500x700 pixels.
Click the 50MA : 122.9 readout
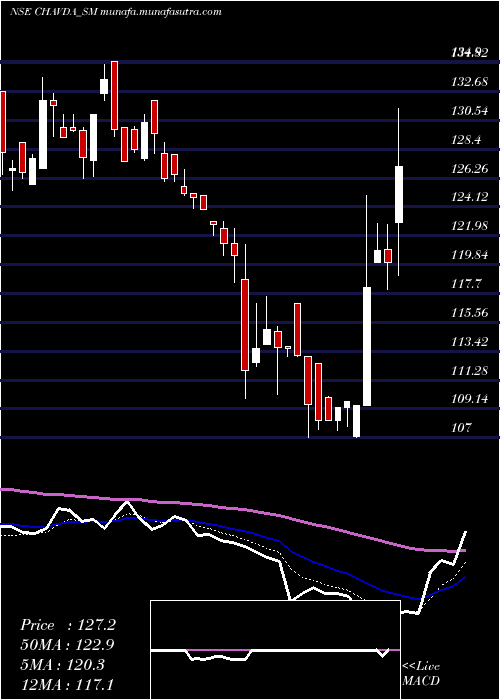click(x=67, y=645)
